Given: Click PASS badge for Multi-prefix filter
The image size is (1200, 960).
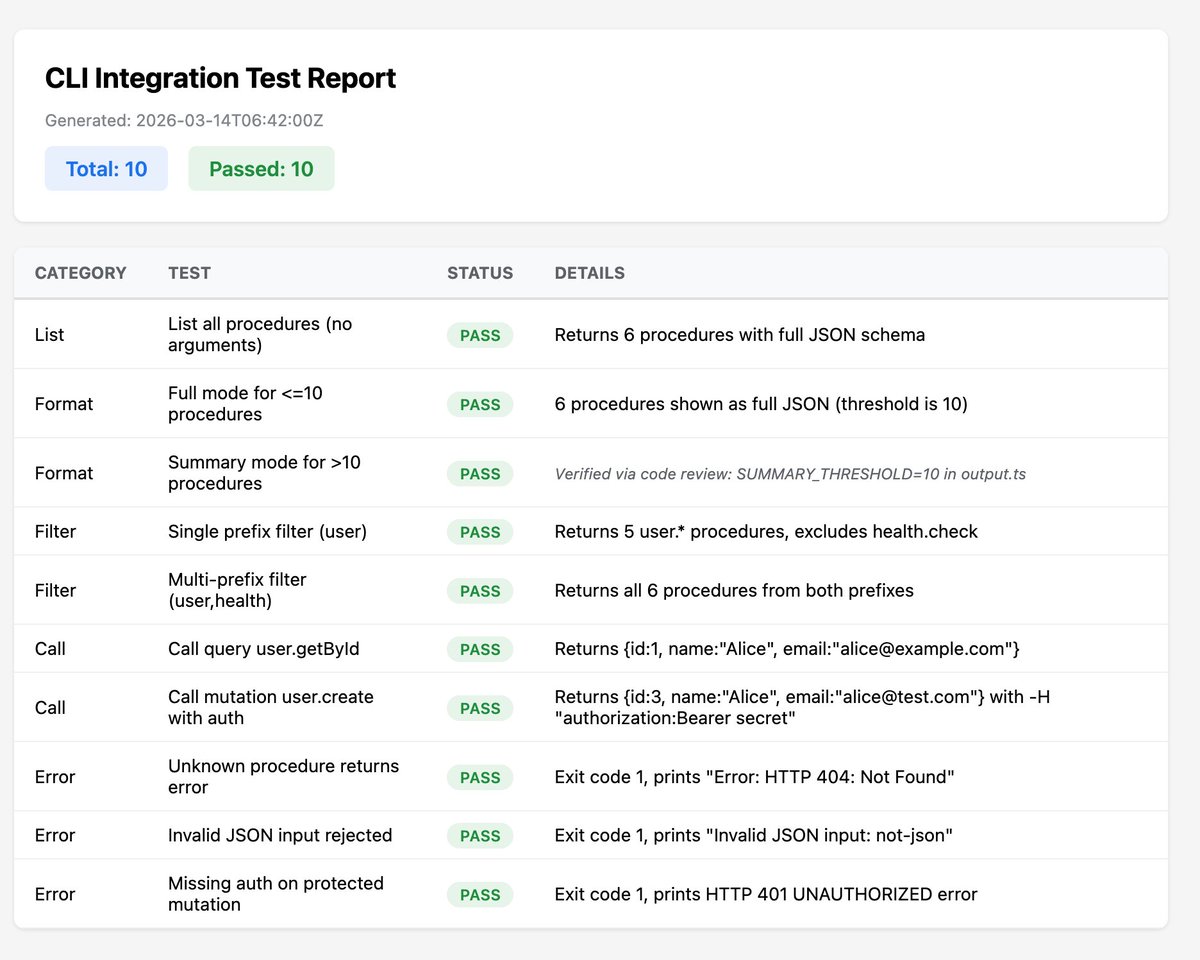Looking at the screenshot, I should 480,591.
